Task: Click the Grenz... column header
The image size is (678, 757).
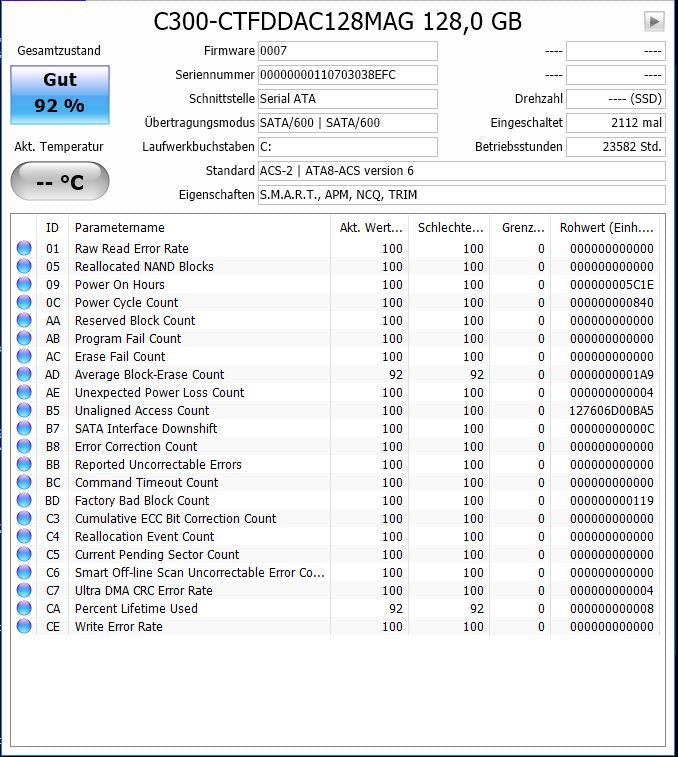Action: 520,227
